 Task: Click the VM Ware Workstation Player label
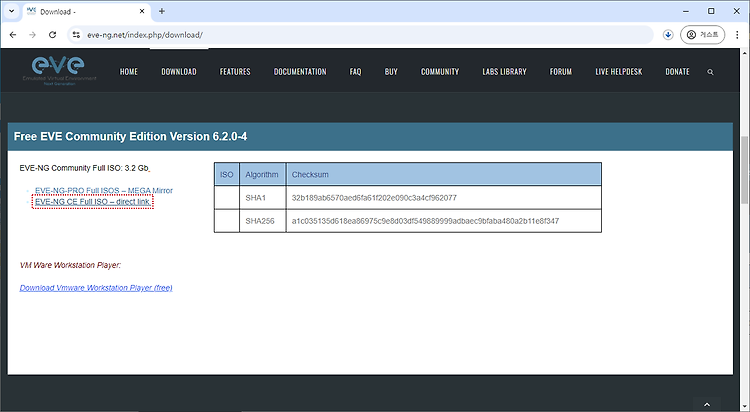pyautogui.click(x=70, y=265)
